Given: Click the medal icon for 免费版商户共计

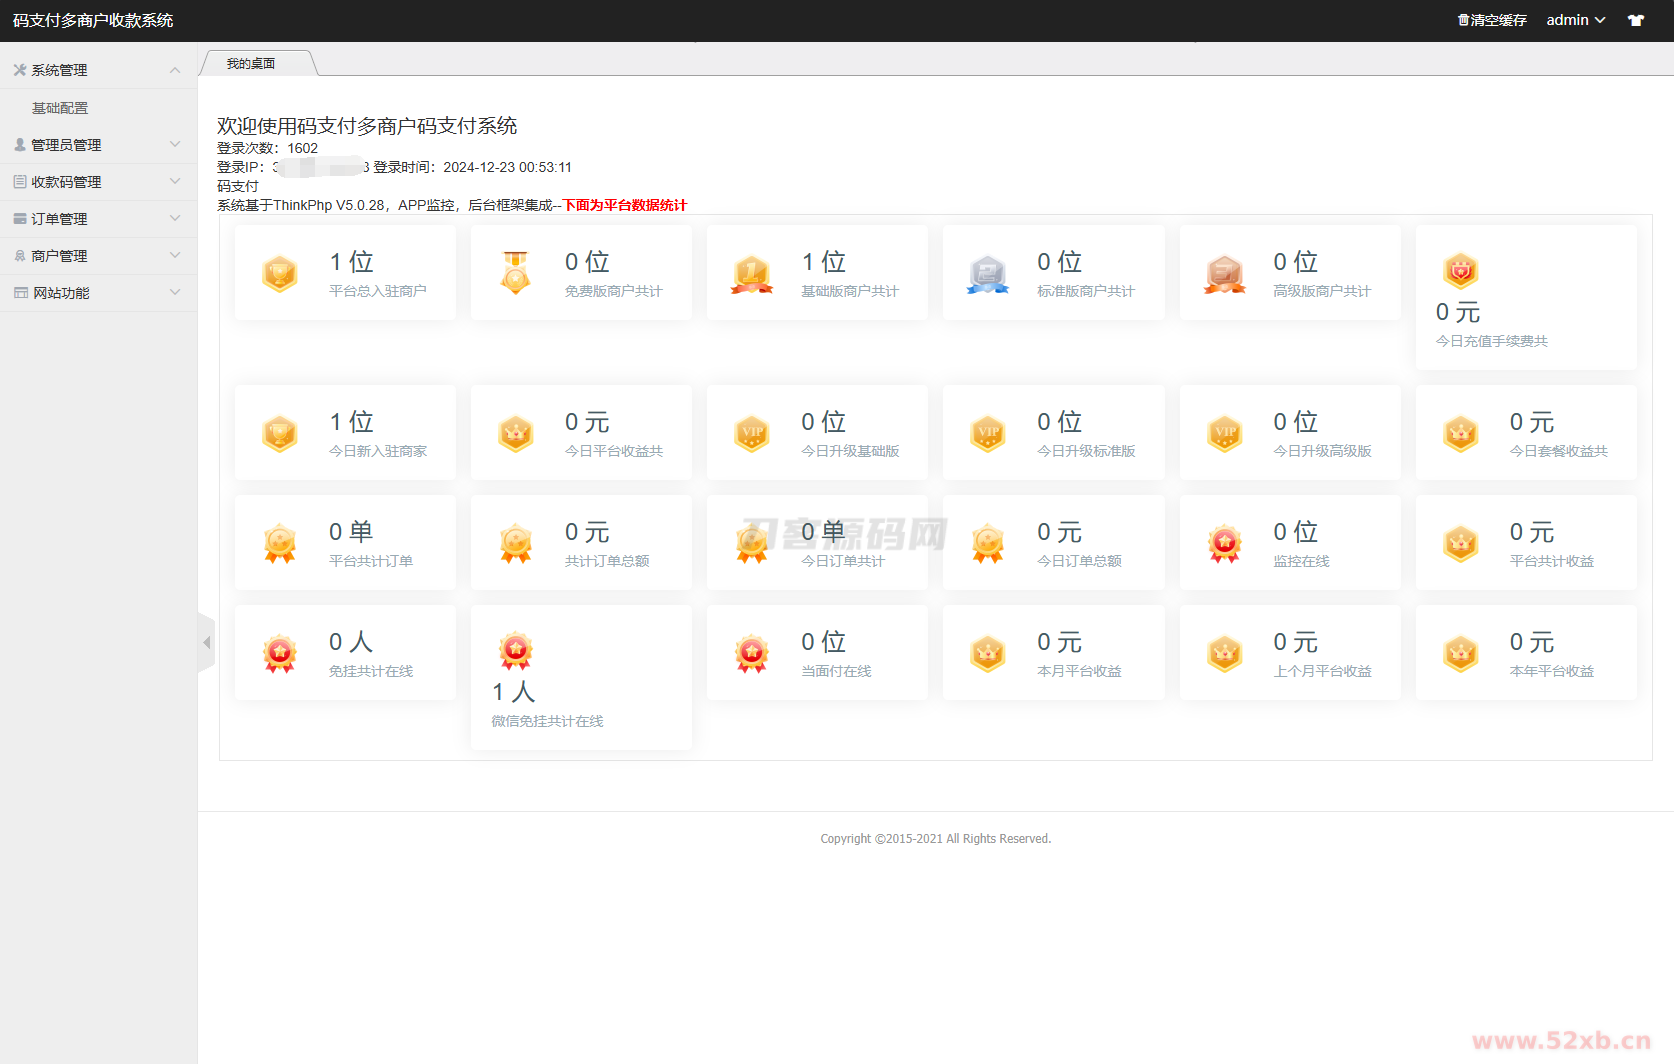Looking at the screenshot, I should [516, 273].
